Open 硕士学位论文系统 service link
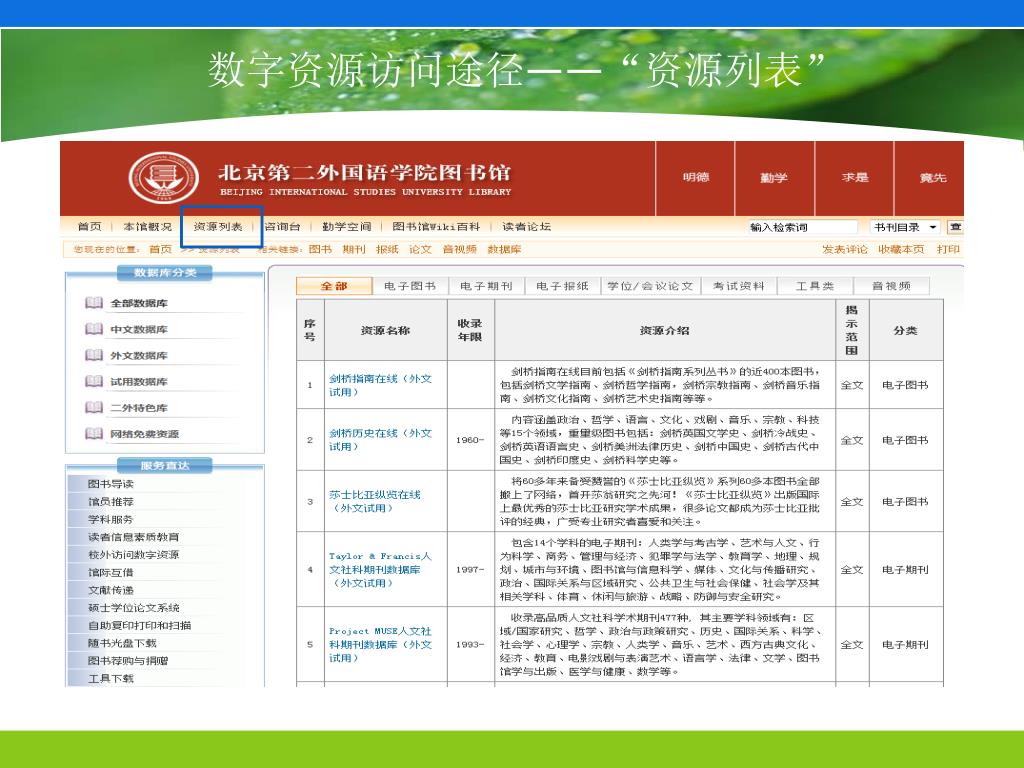Viewport: 1024px width, 768px height. click(x=133, y=607)
